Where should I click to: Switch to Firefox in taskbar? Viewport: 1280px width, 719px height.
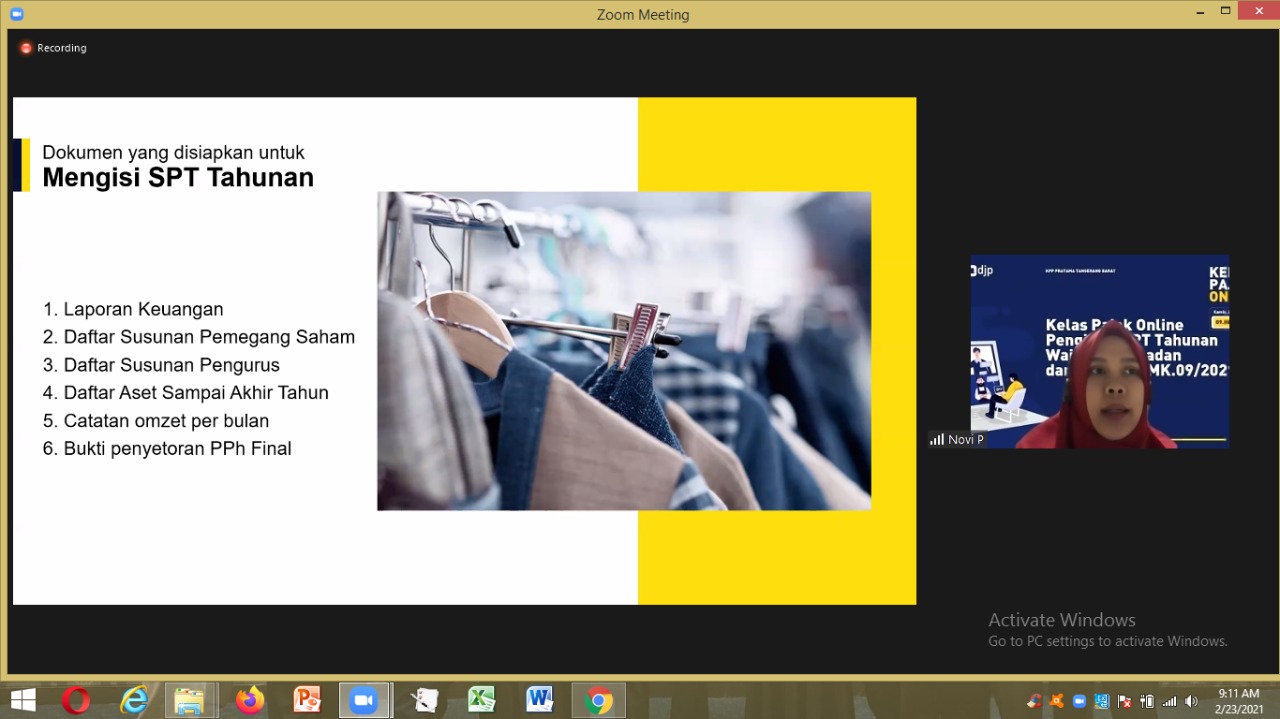point(249,701)
